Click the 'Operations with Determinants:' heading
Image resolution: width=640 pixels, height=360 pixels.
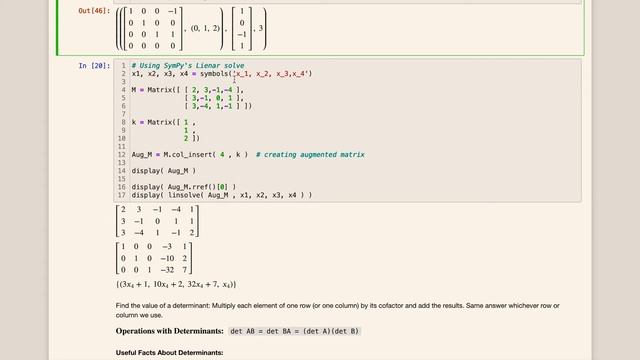[169, 331]
